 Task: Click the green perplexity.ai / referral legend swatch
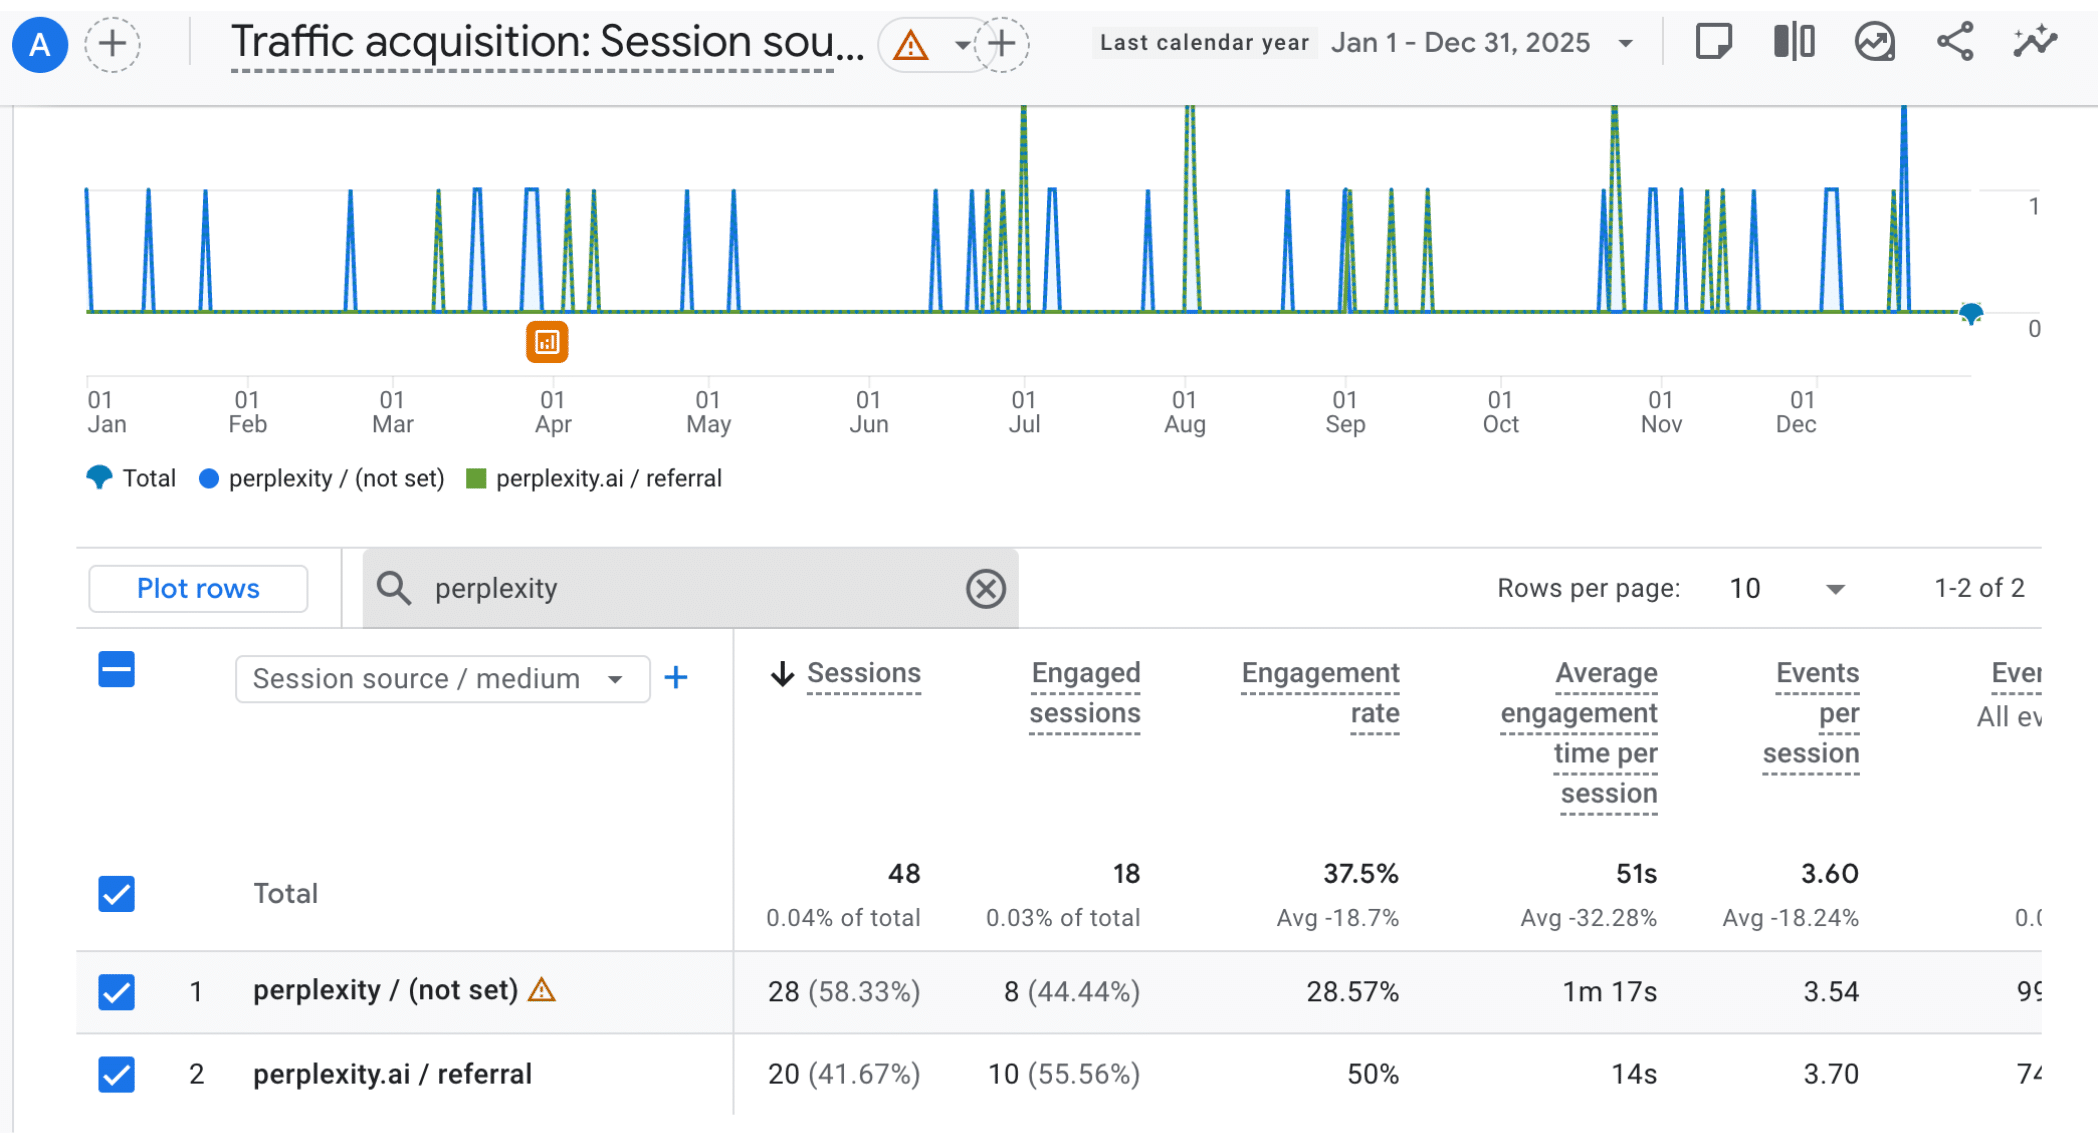(476, 479)
